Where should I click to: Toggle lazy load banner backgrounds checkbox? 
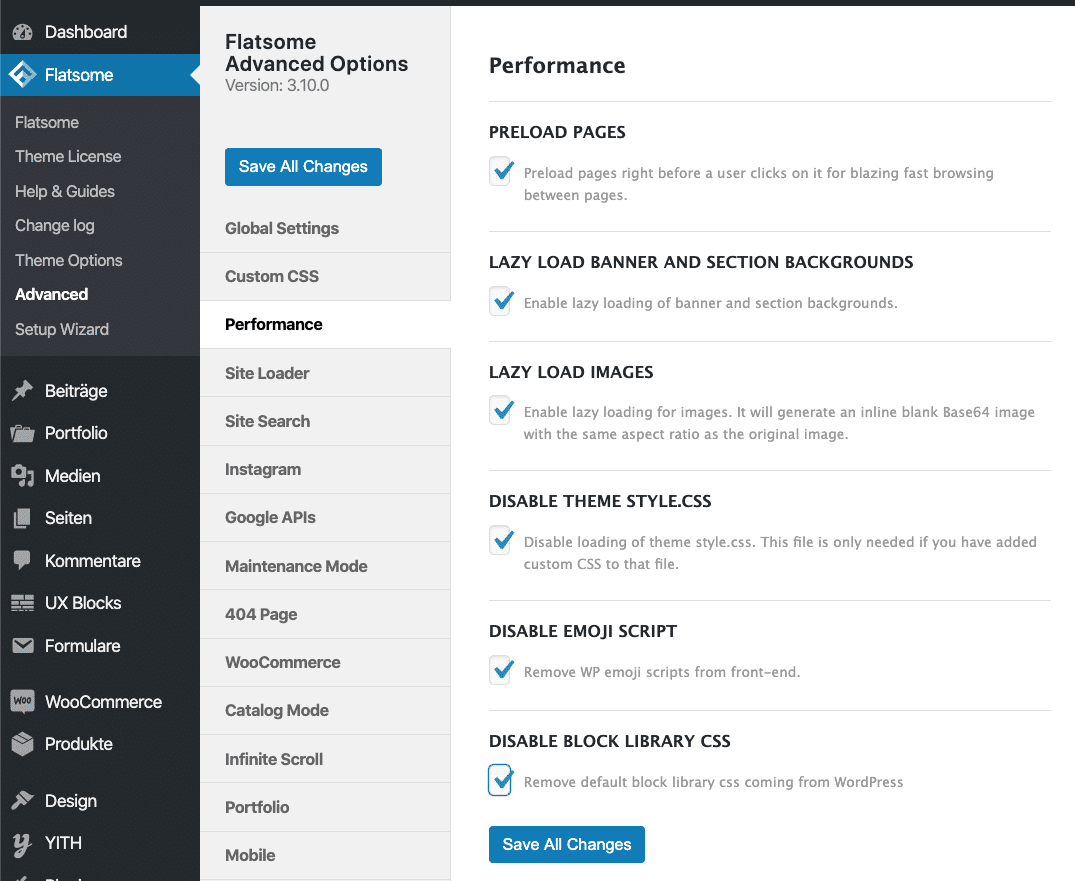[501, 301]
